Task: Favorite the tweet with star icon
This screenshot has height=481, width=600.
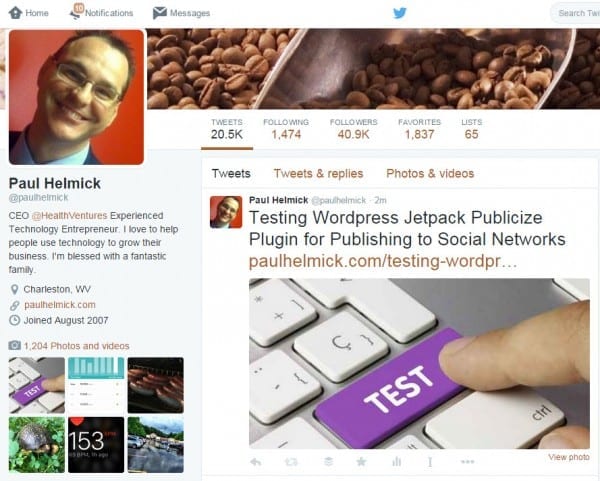Action: coord(361,462)
